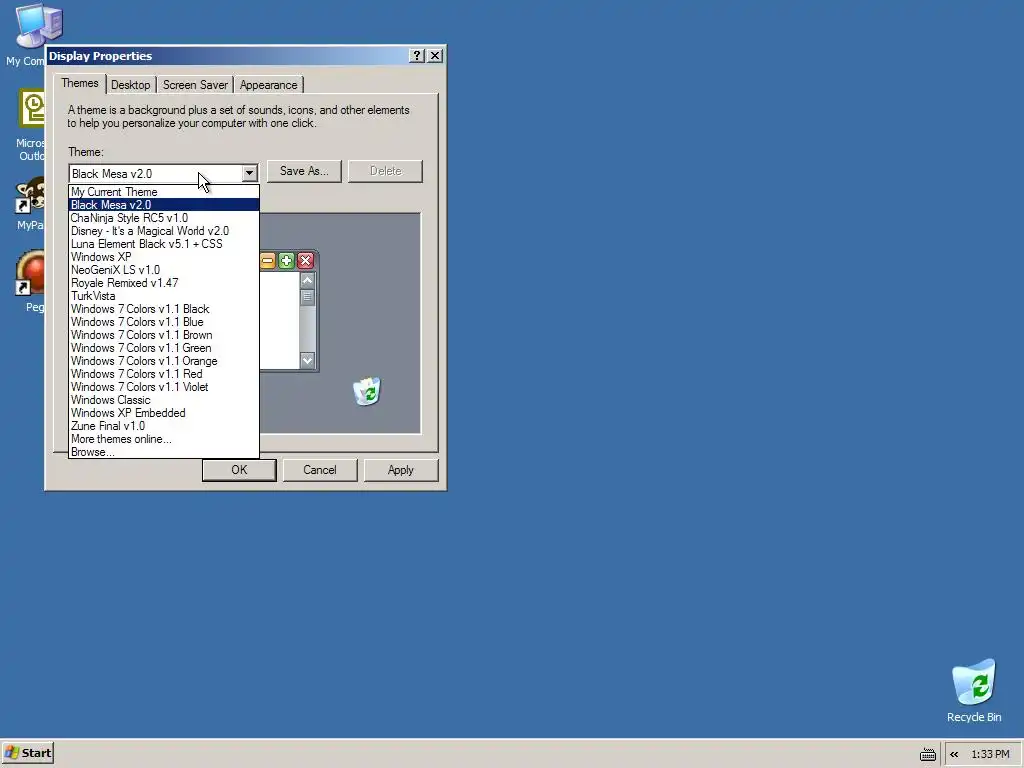The image size is (1024, 768).
Task: Open the Screen Saver tab
Action: [x=195, y=85]
